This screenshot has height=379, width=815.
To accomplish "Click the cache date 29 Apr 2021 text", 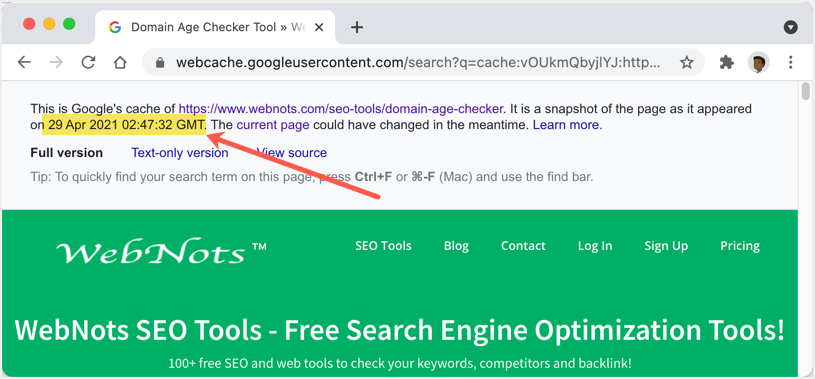I will pyautogui.click(x=127, y=125).
